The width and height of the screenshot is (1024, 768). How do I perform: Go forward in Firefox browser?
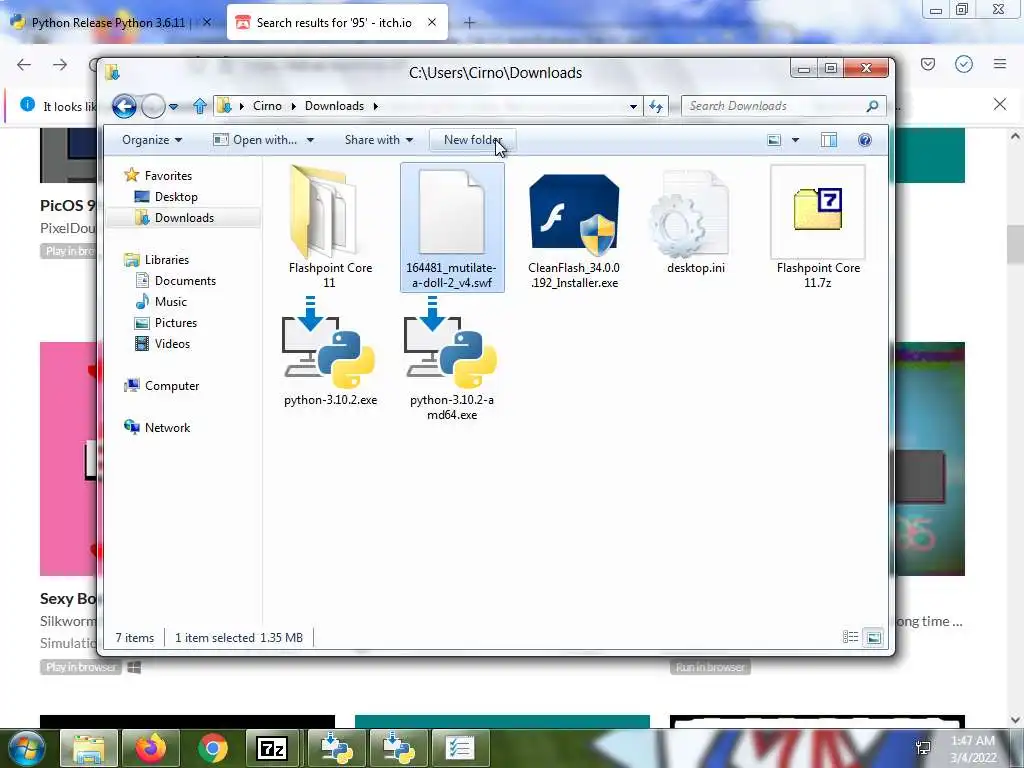click(60, 65)
